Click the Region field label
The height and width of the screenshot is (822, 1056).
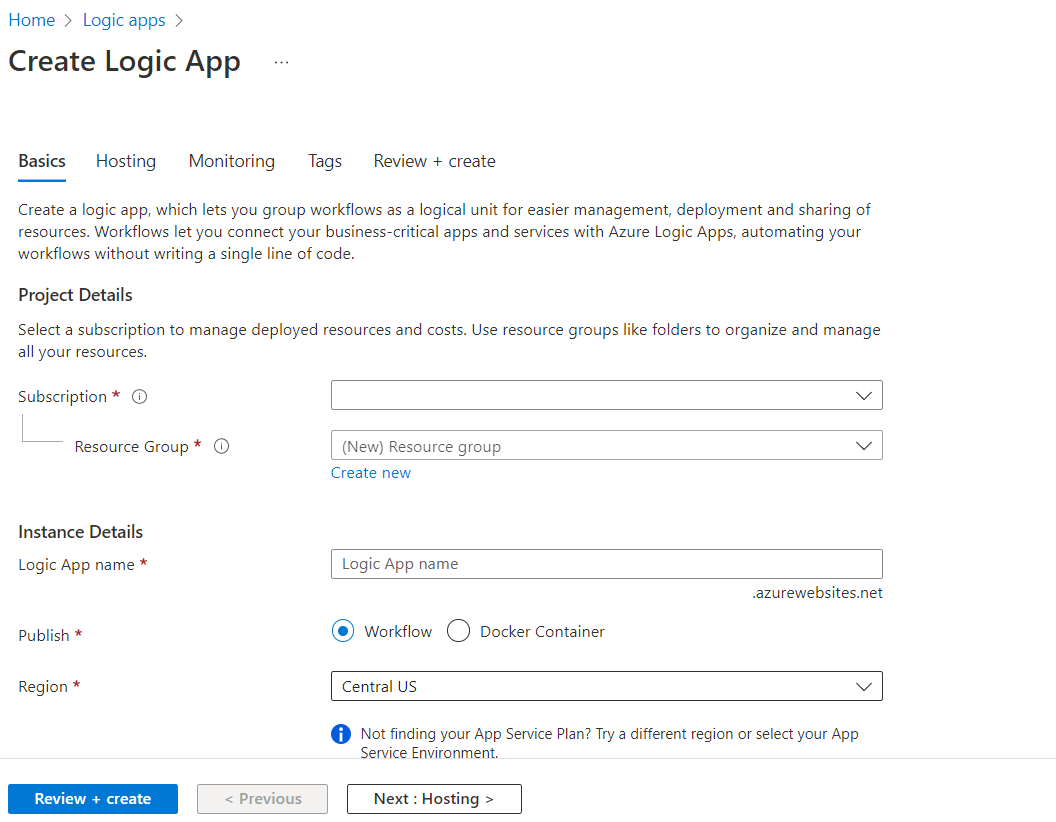[x=43, y=687]
